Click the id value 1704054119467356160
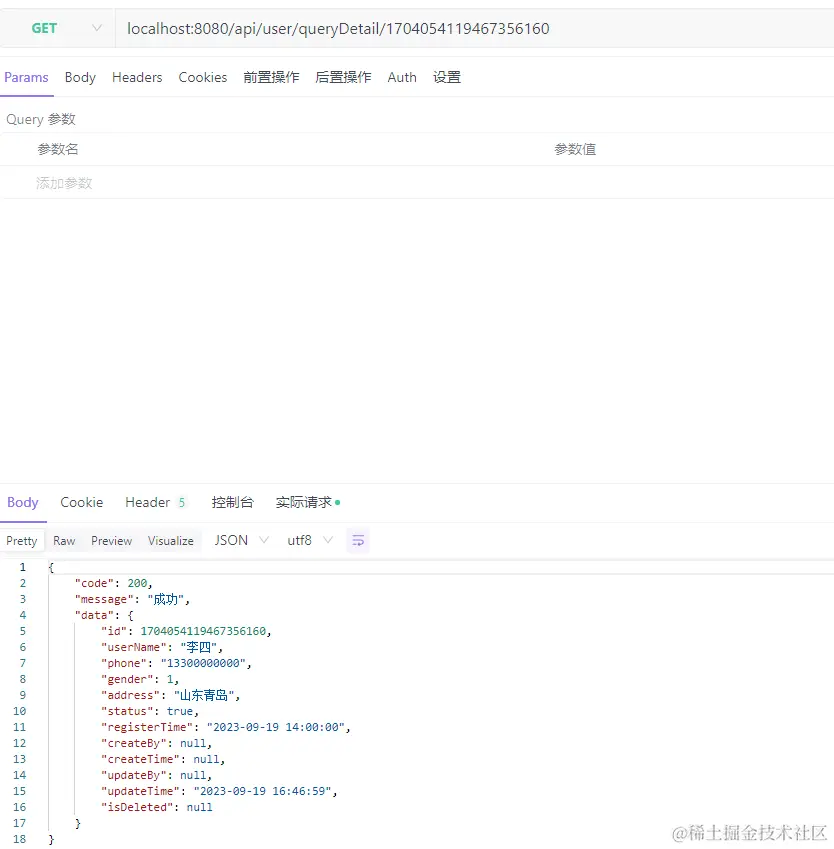 click(203, 631)
